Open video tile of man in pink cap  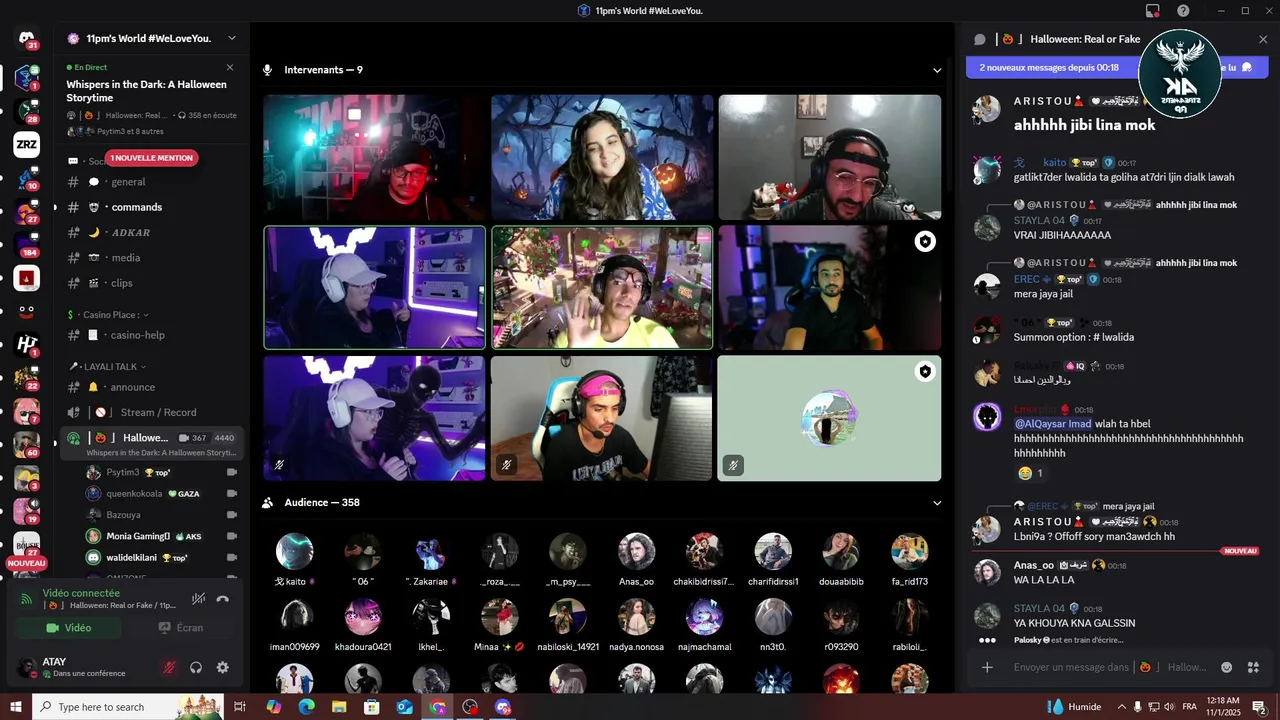[x=602, y=418]
